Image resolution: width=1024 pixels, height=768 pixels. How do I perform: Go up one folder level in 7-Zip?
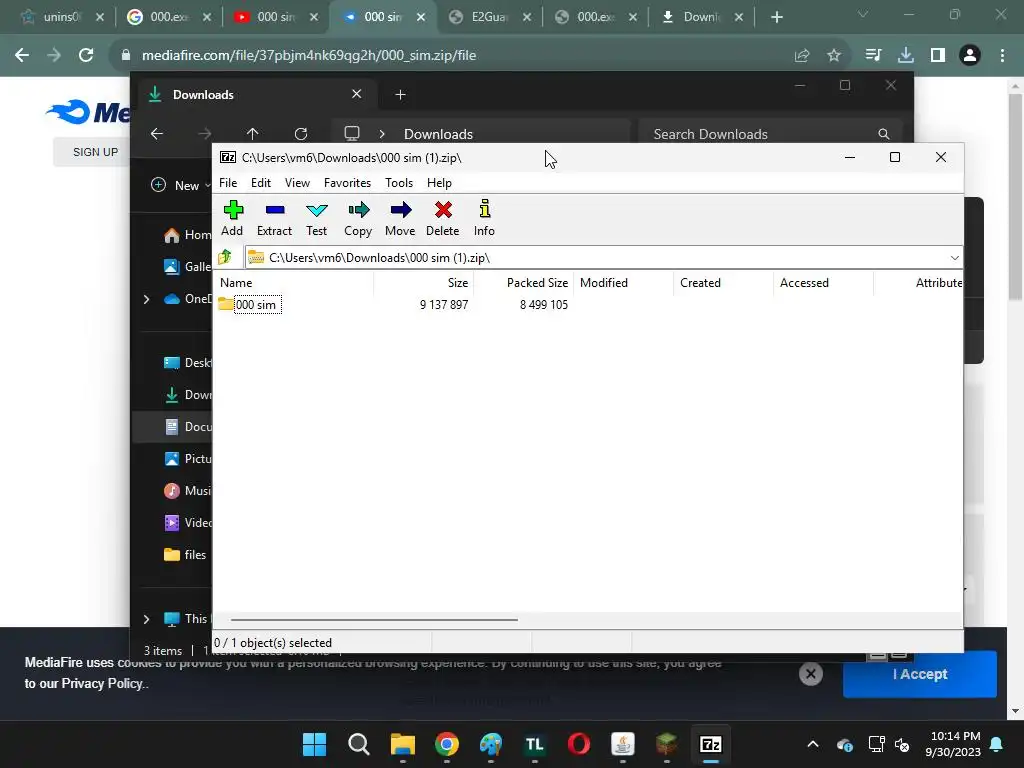pos(225,257)
